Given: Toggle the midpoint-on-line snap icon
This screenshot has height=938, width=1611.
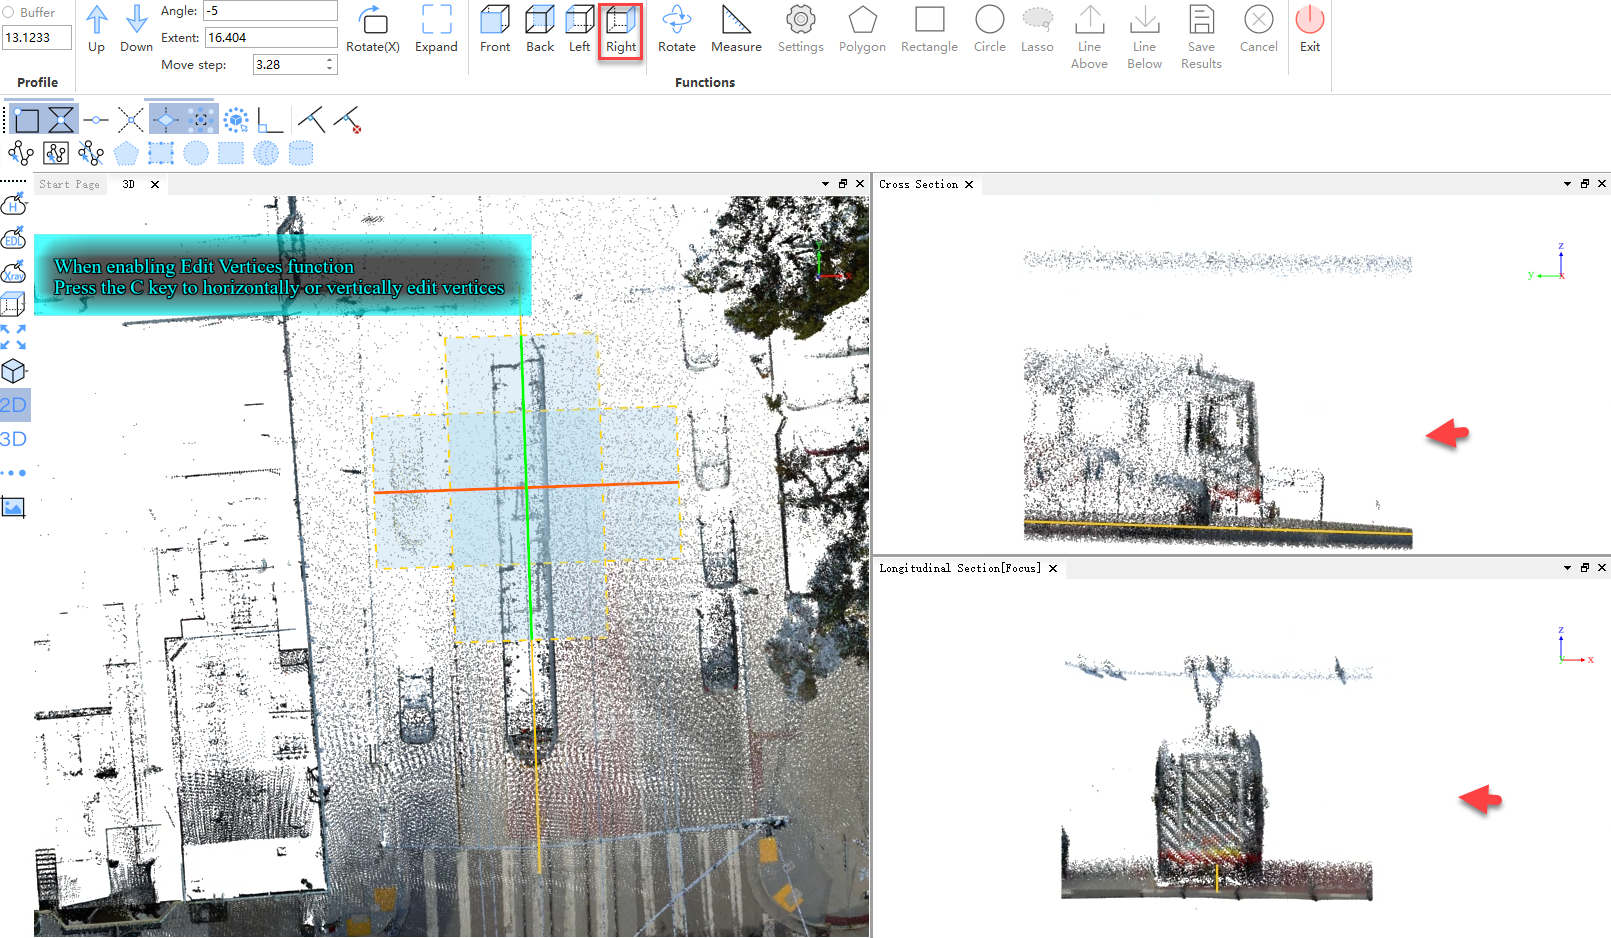Looking at the screenshot, I should pyautogui.click(x=96, y=120).
